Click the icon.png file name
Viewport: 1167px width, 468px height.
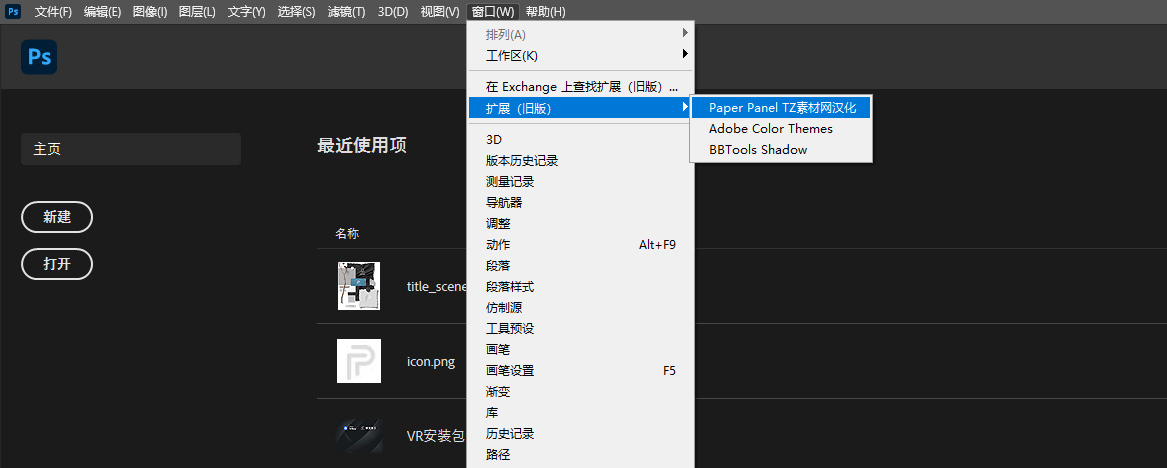coord(431,362)
